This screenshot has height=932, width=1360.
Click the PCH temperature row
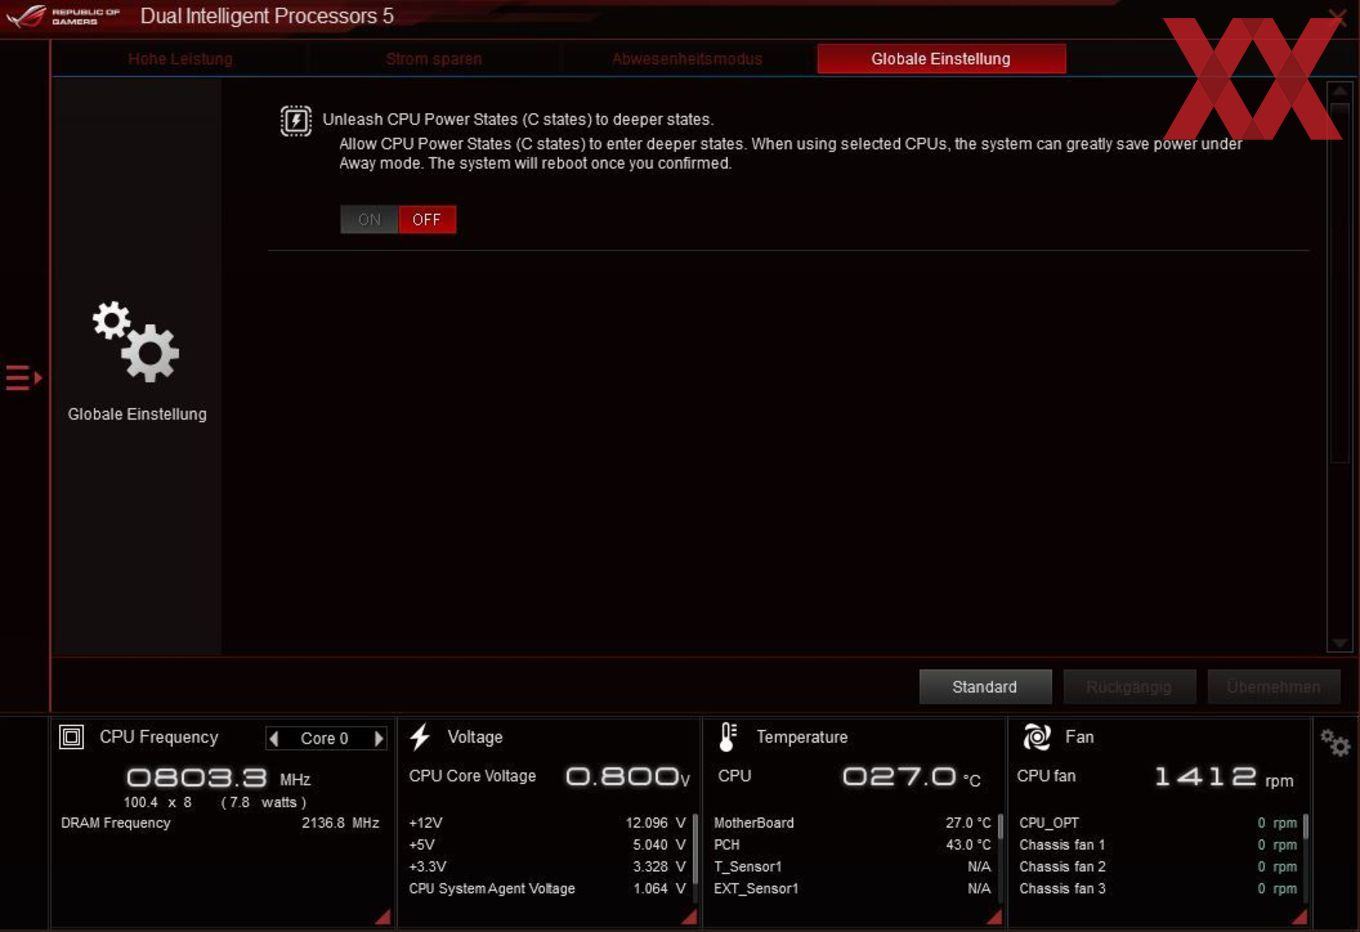852,845
